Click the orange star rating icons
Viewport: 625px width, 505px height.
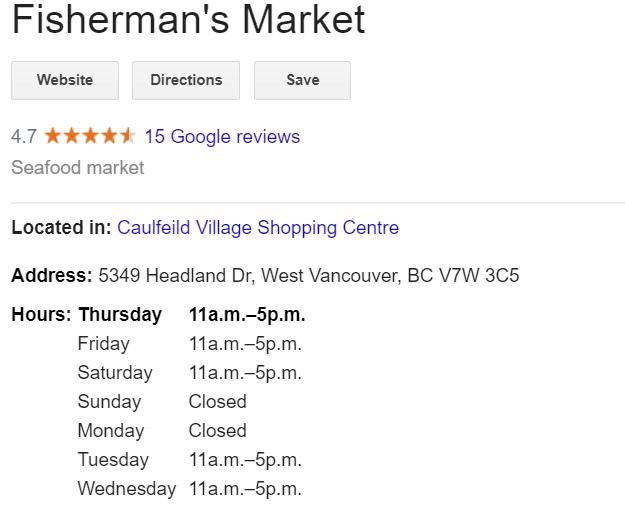tap(90, 136)
